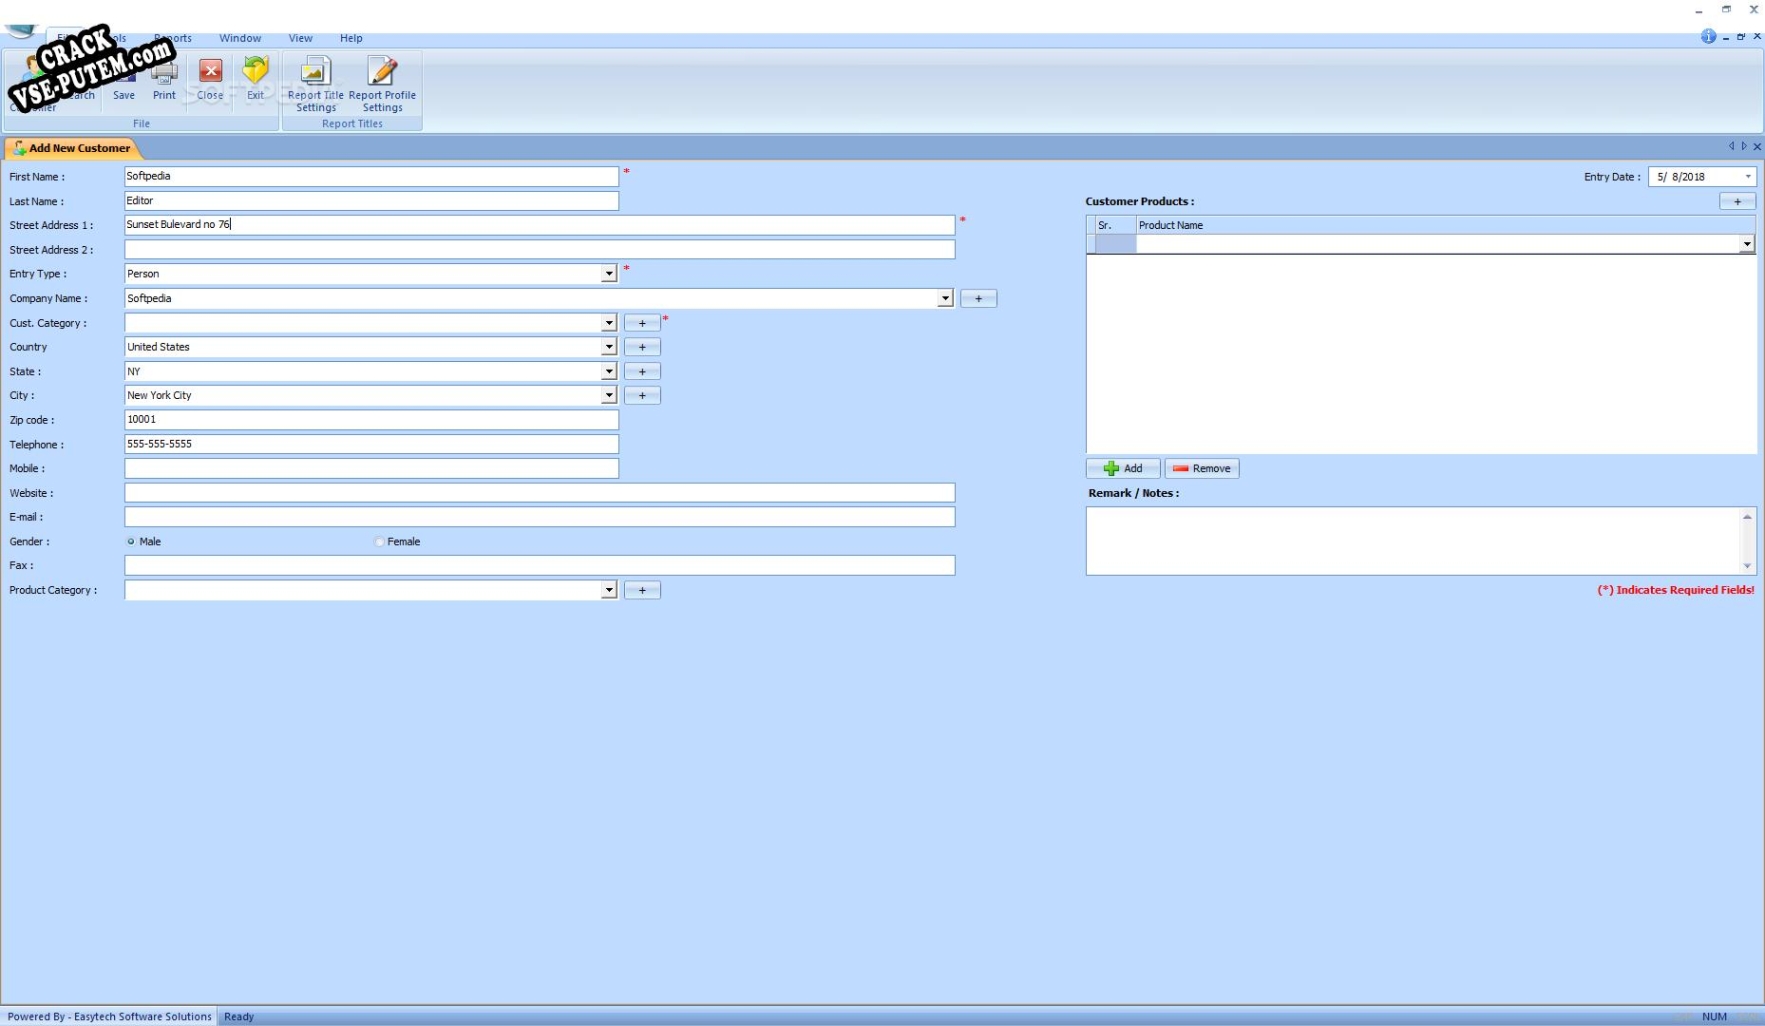Expand the Product Name cell dropdown

click(1747, 244)
